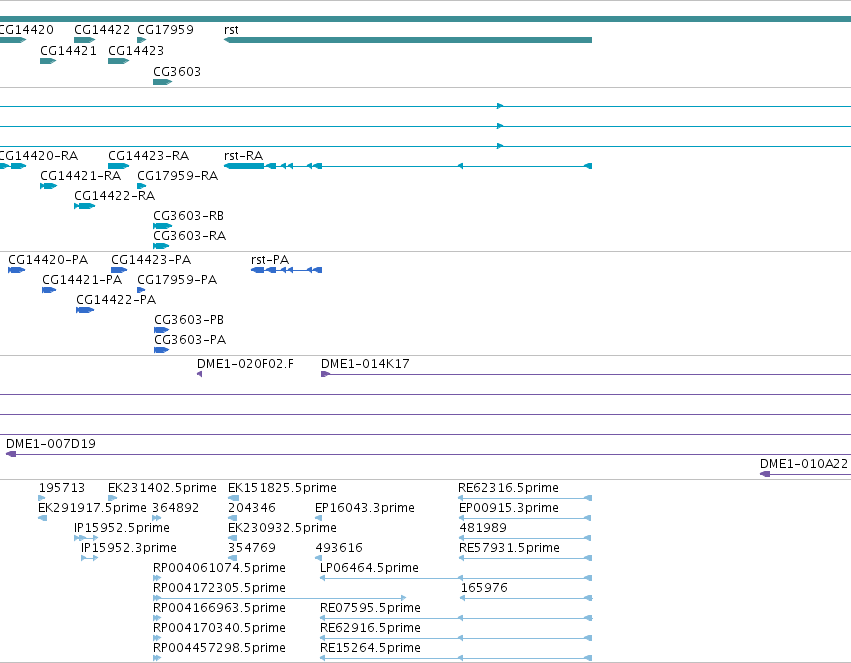Image resolution: width=851 pixels, height=663 pixels.
Task: Select the DME1-010A22 clone label
Action: 804,464
